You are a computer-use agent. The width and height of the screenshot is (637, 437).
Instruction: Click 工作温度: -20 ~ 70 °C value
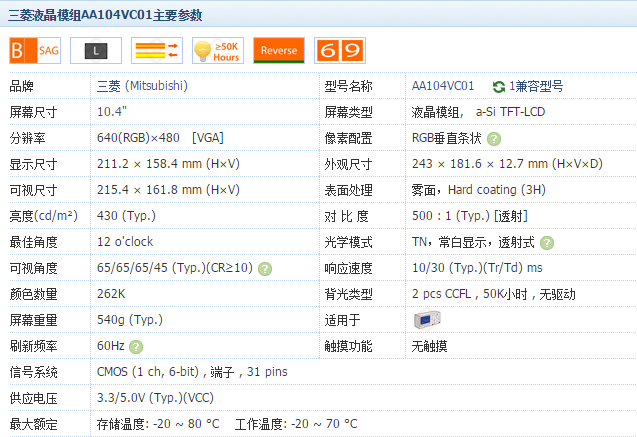click(x=296, y=424)
